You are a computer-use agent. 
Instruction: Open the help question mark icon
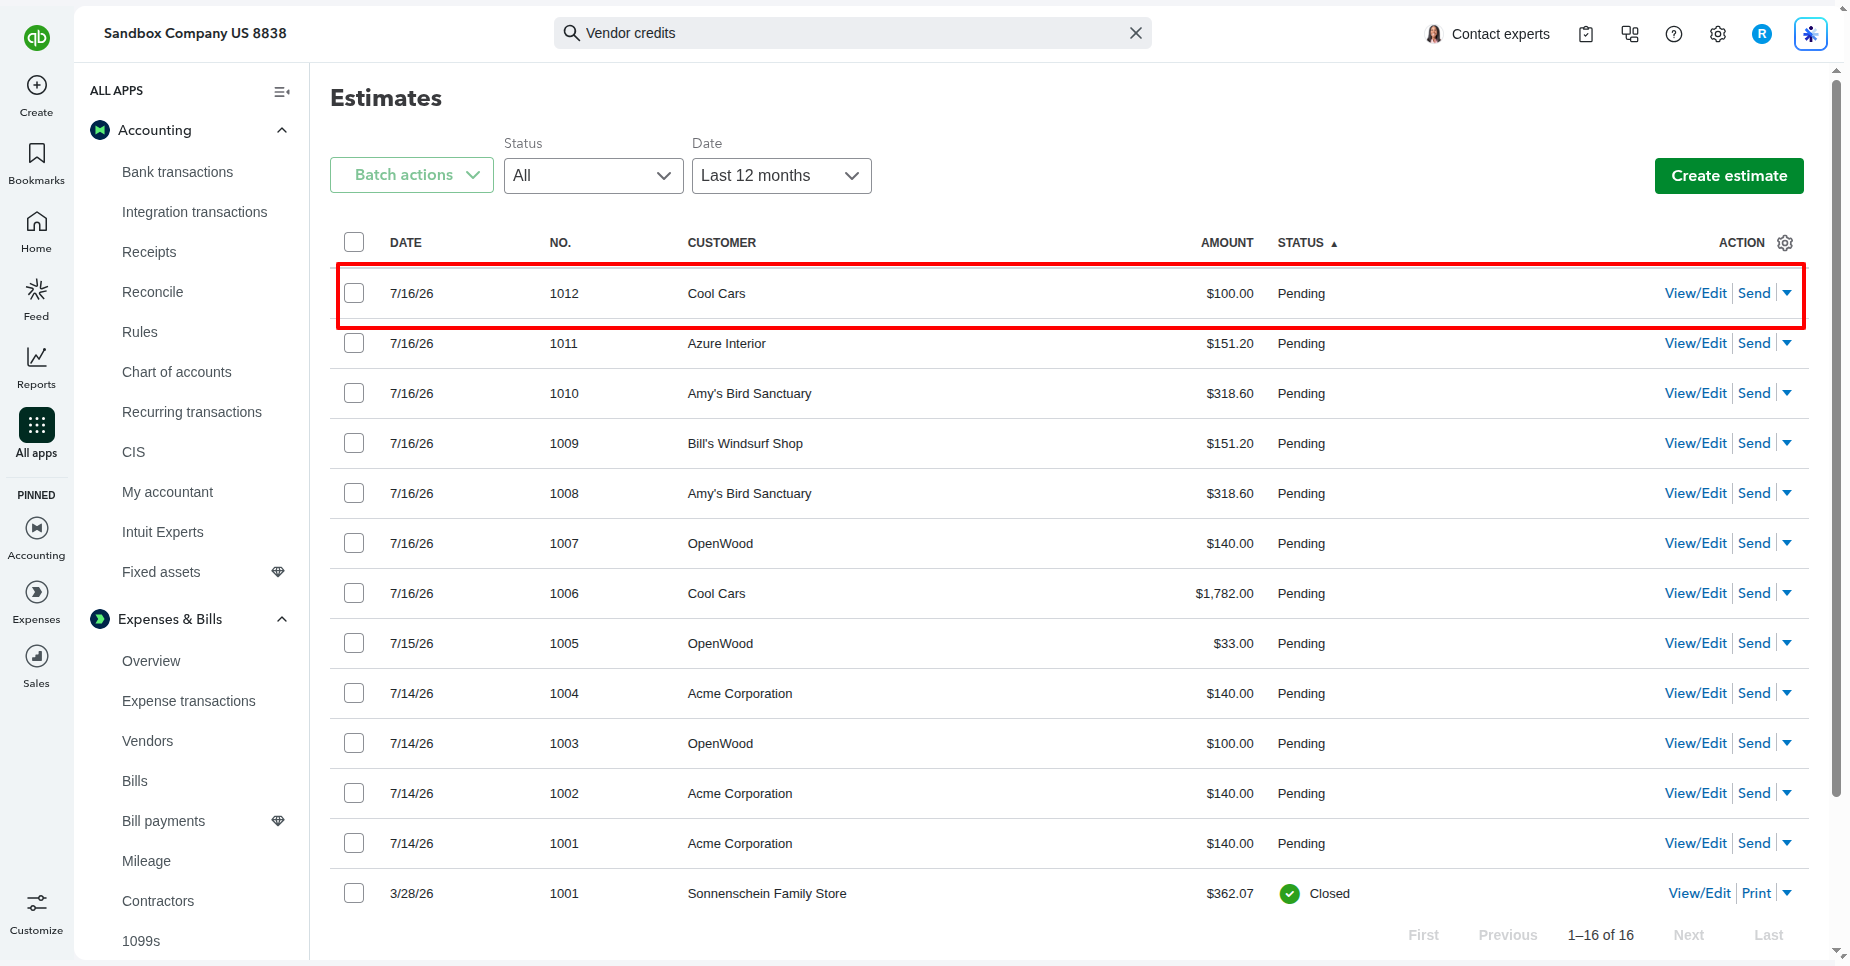pyautogui.click(x=1674, y=34)
